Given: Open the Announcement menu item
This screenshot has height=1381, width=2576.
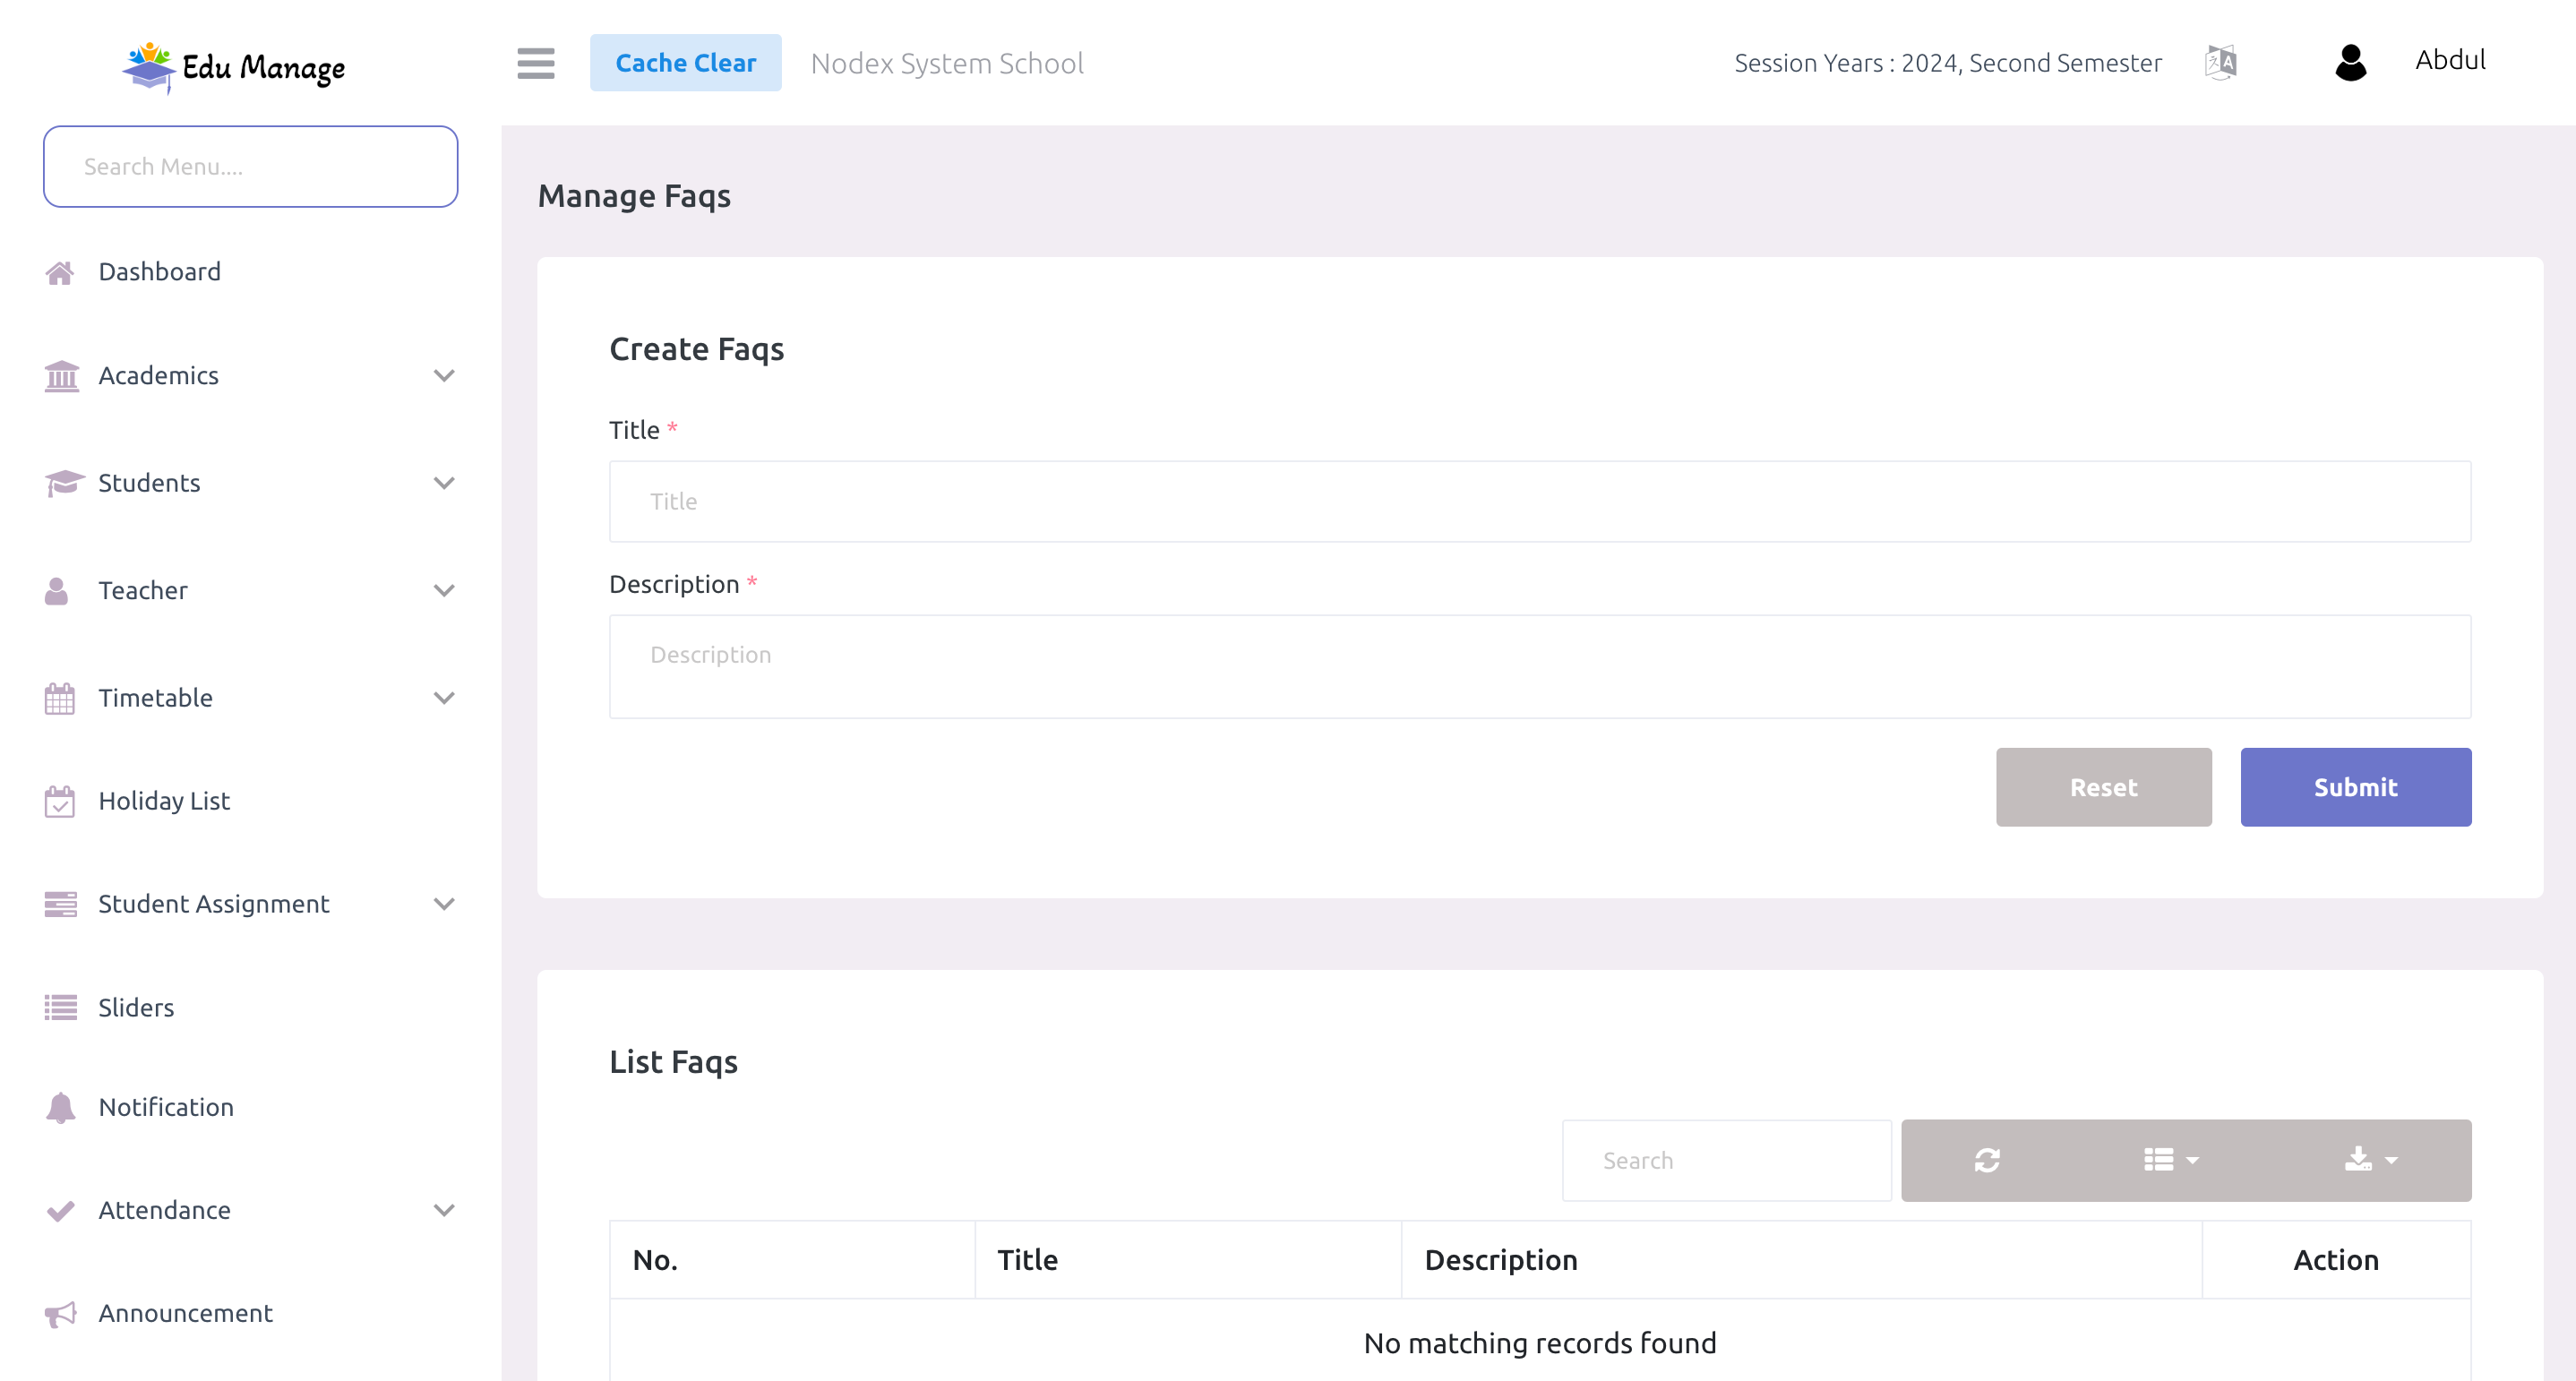Looking at the screenshot, I should pos(184,1313).
